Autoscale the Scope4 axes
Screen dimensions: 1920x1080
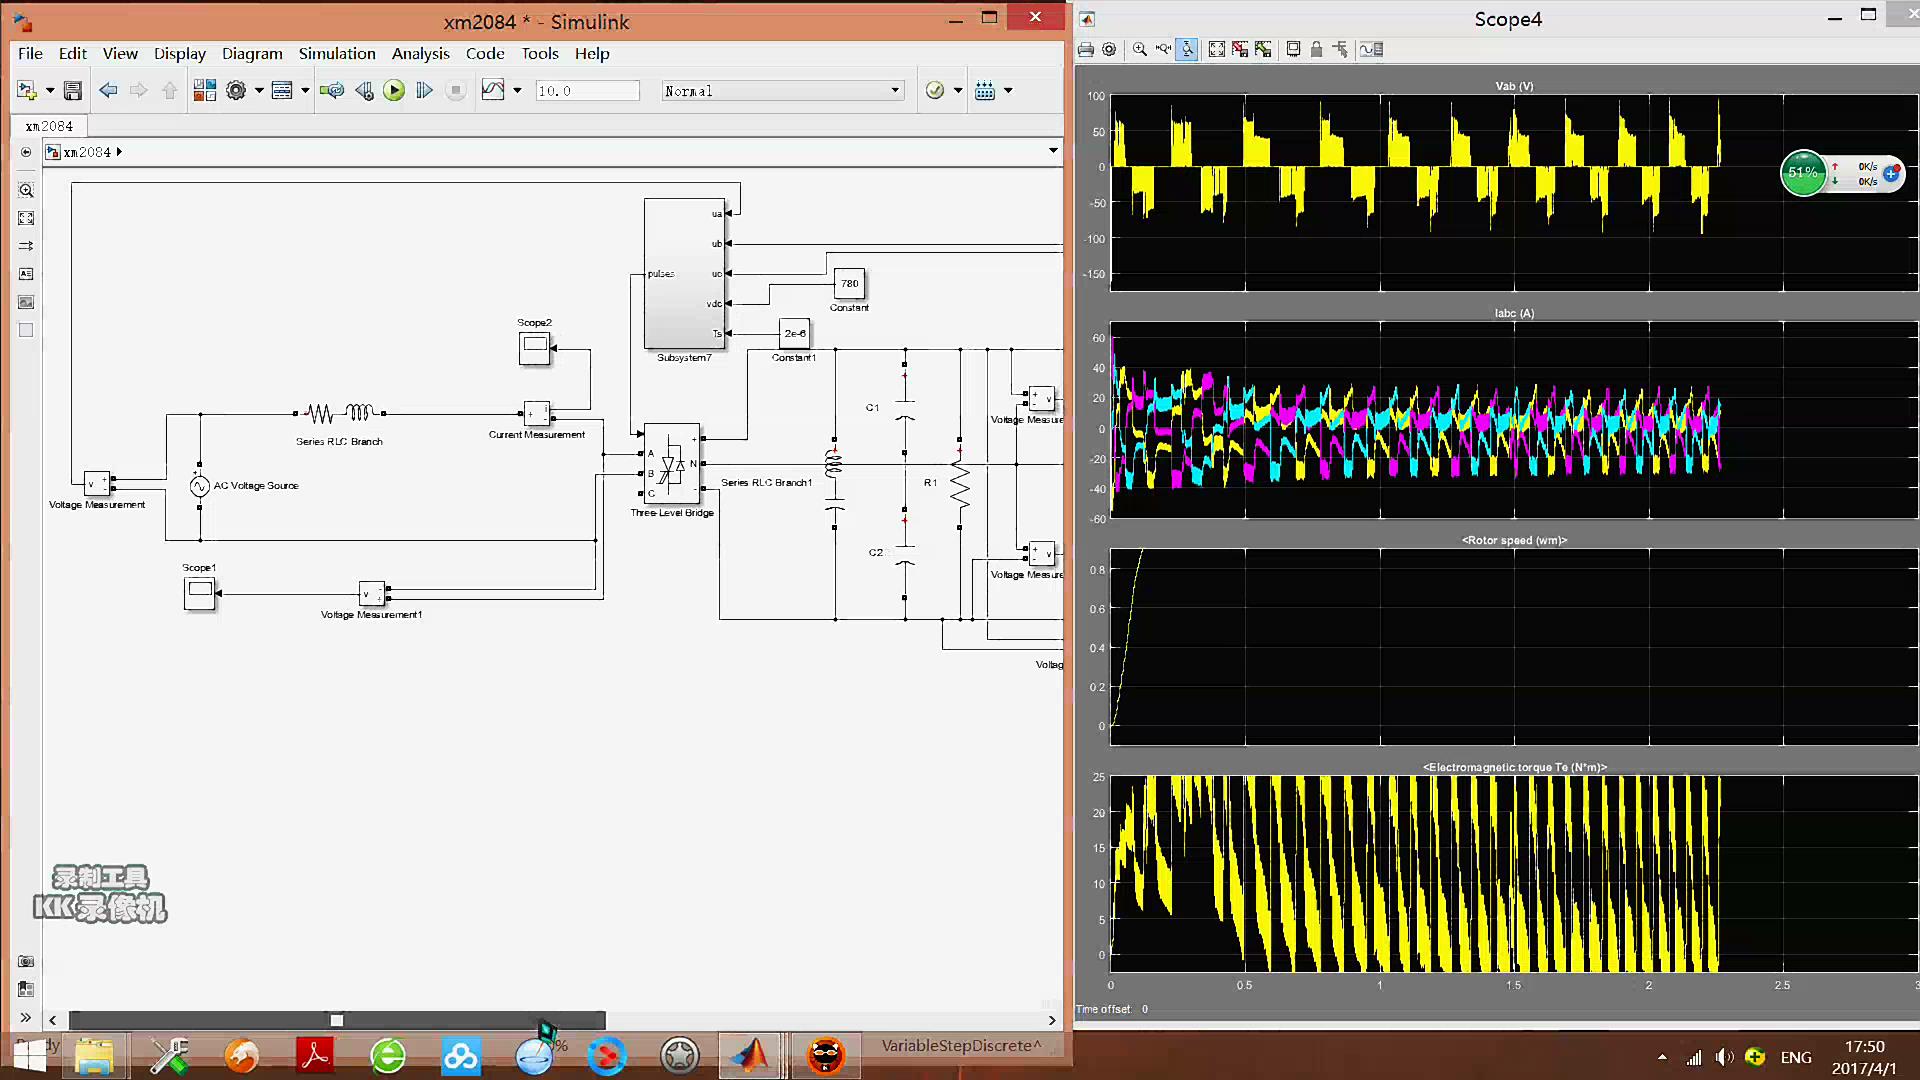[1217, 49]
